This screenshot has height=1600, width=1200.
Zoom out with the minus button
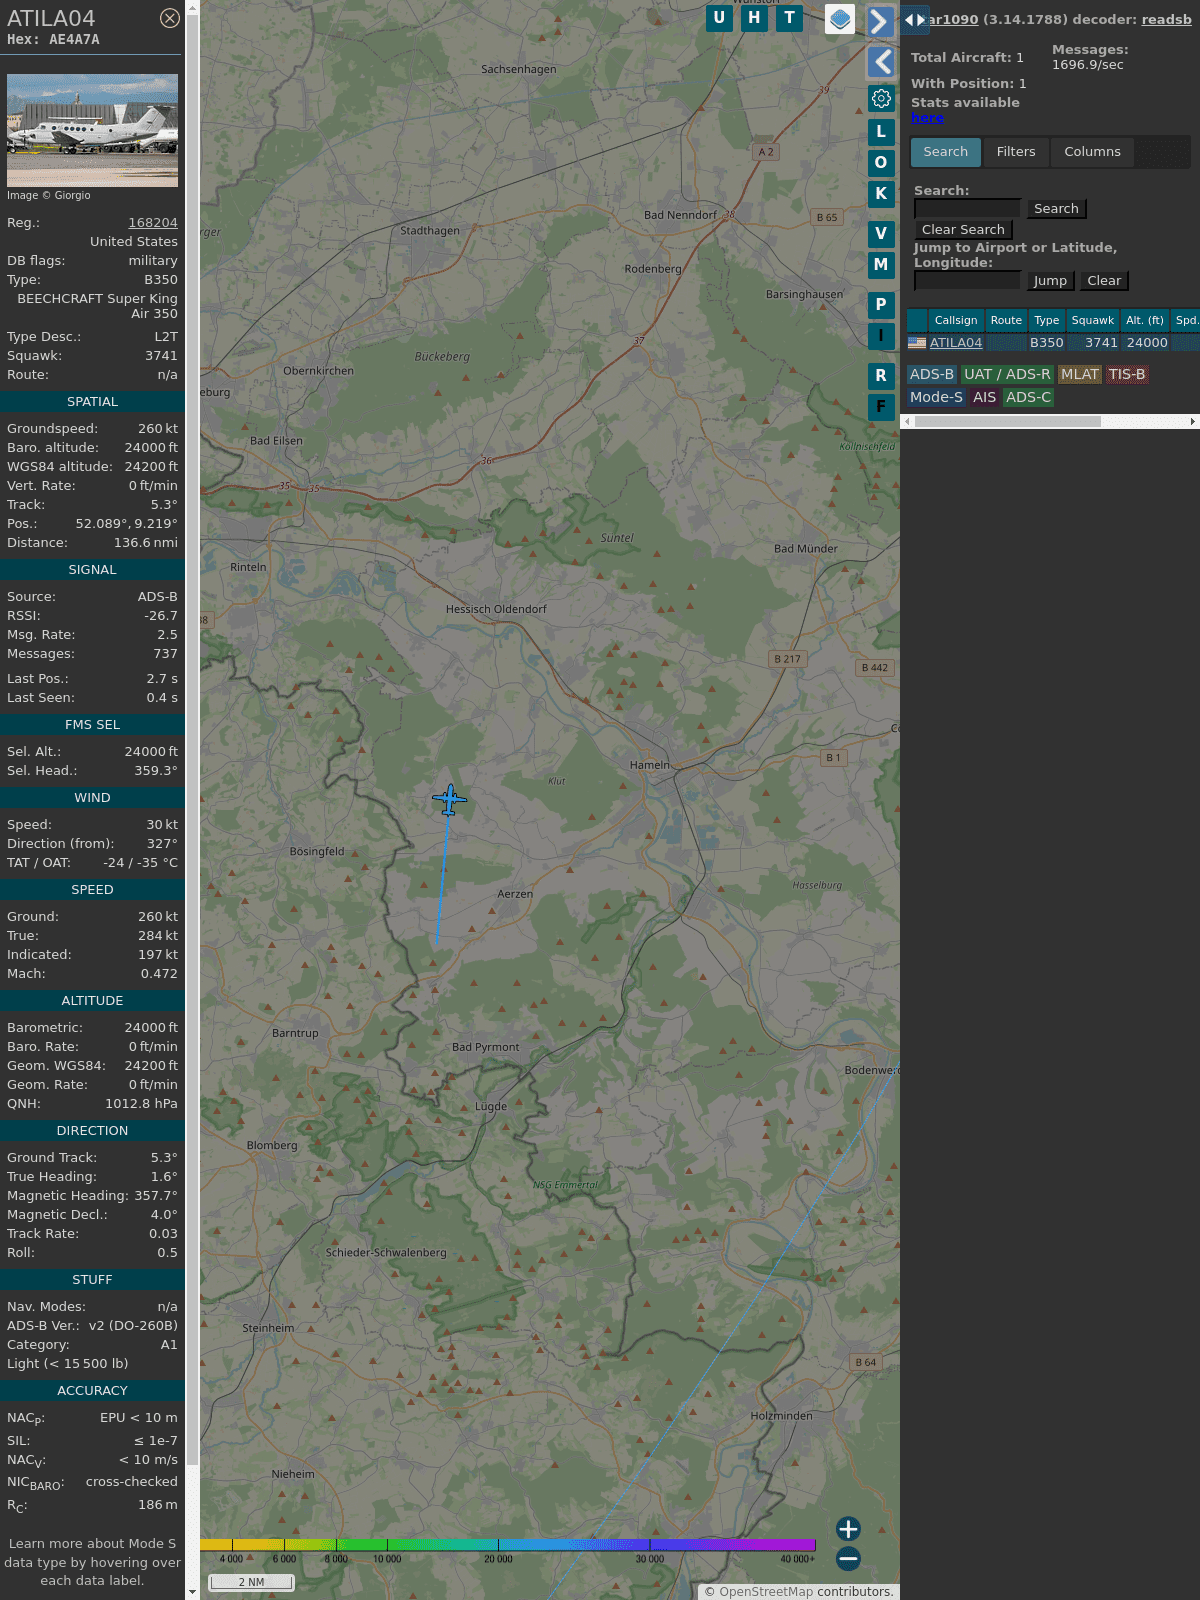[848, 1558]
